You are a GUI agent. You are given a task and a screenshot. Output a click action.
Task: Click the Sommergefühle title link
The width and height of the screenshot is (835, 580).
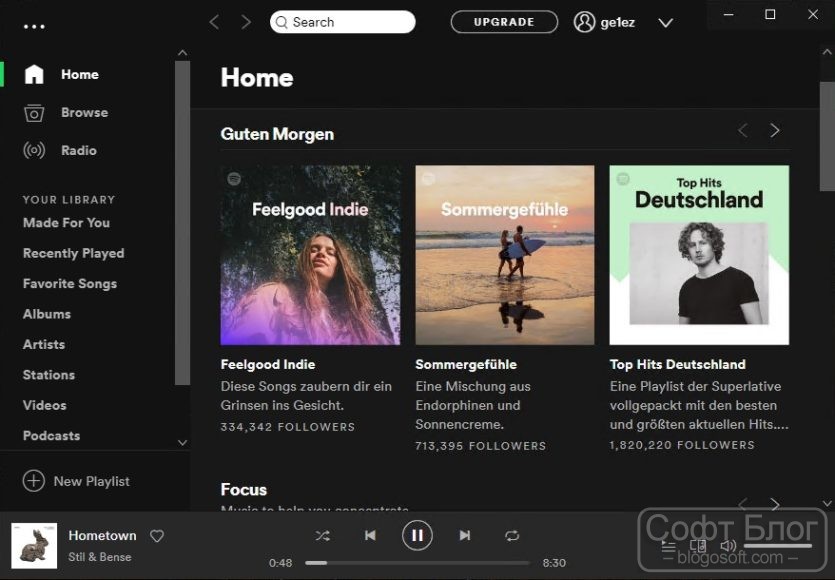[466, 364]
